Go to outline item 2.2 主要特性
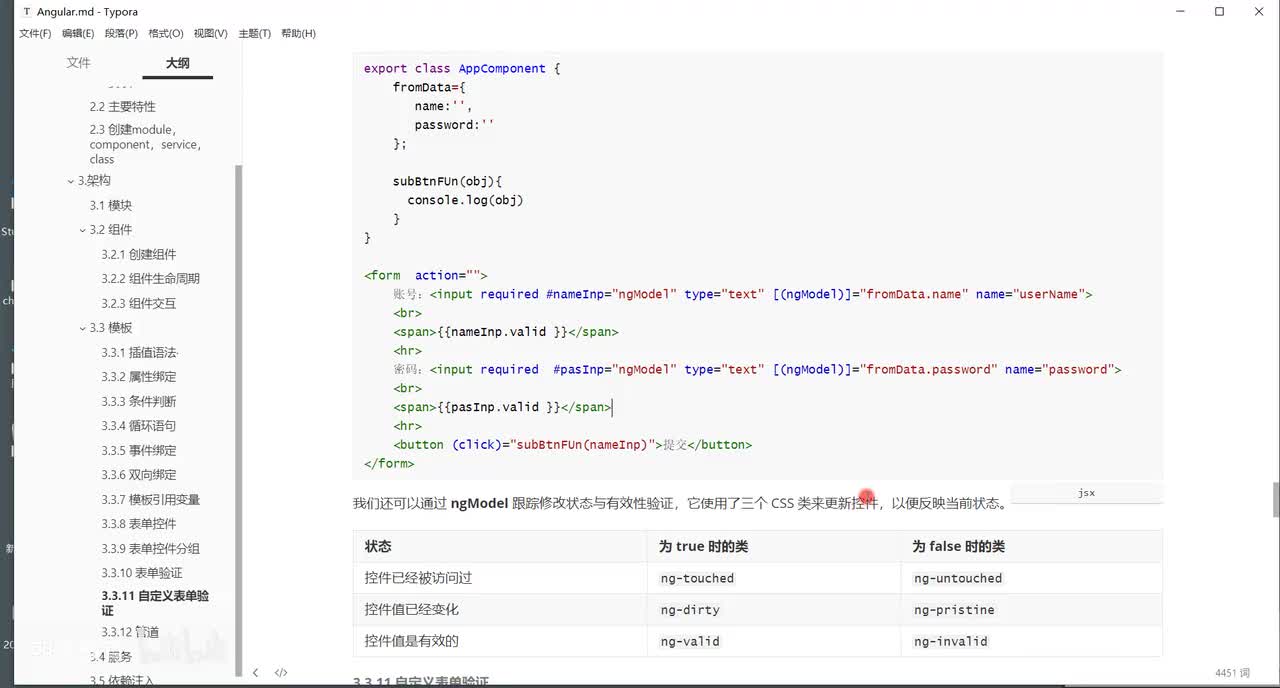 tap(122, 107)
